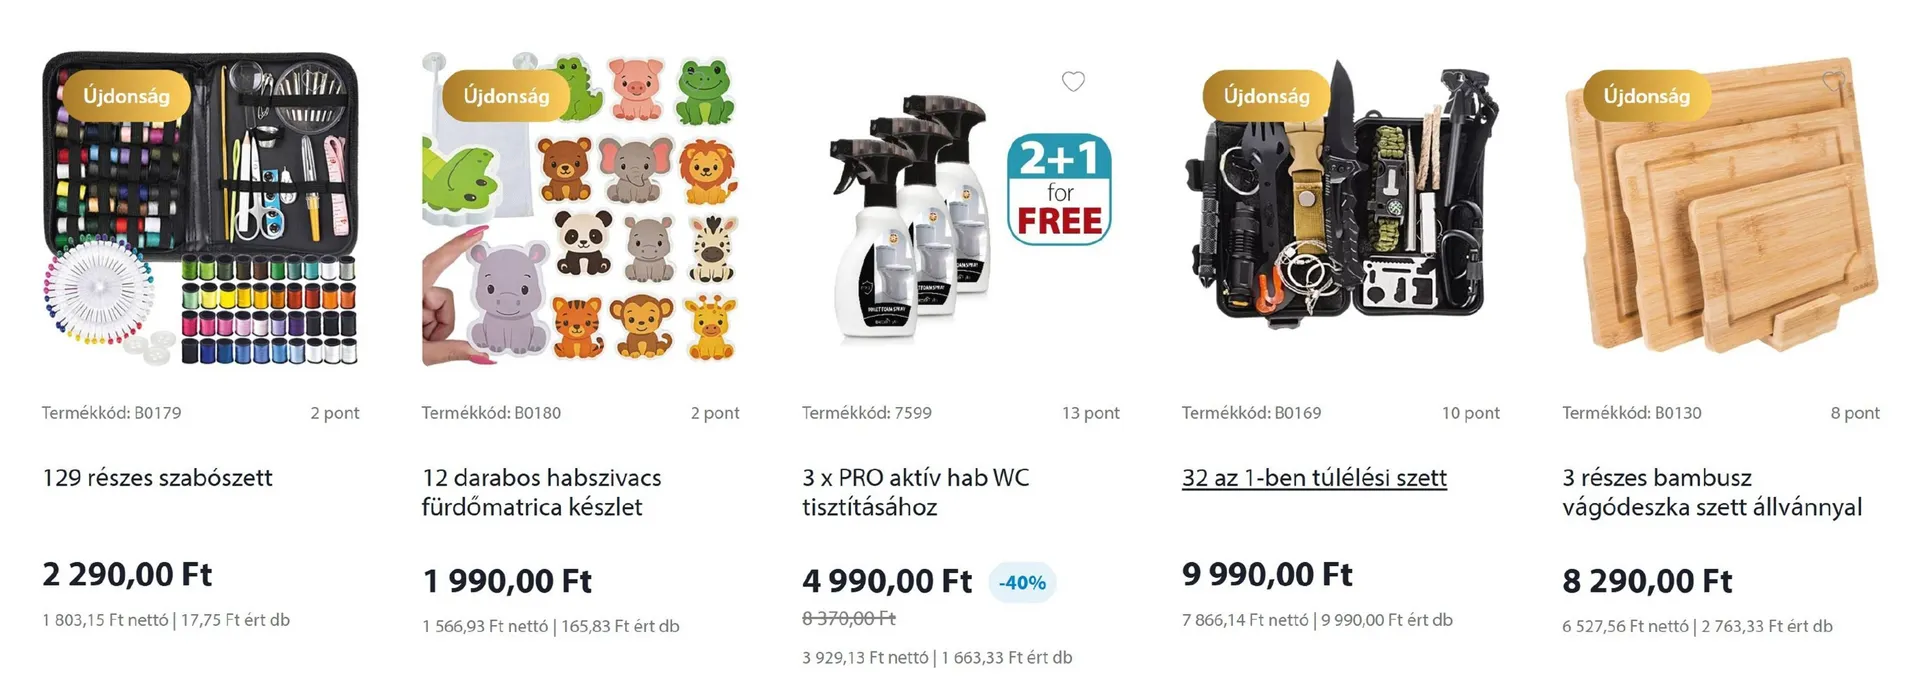Open the 129 részes szabószett product image
Image resolution: width=1920 pixels, height=677 pixels.
[x=200, y=210]
